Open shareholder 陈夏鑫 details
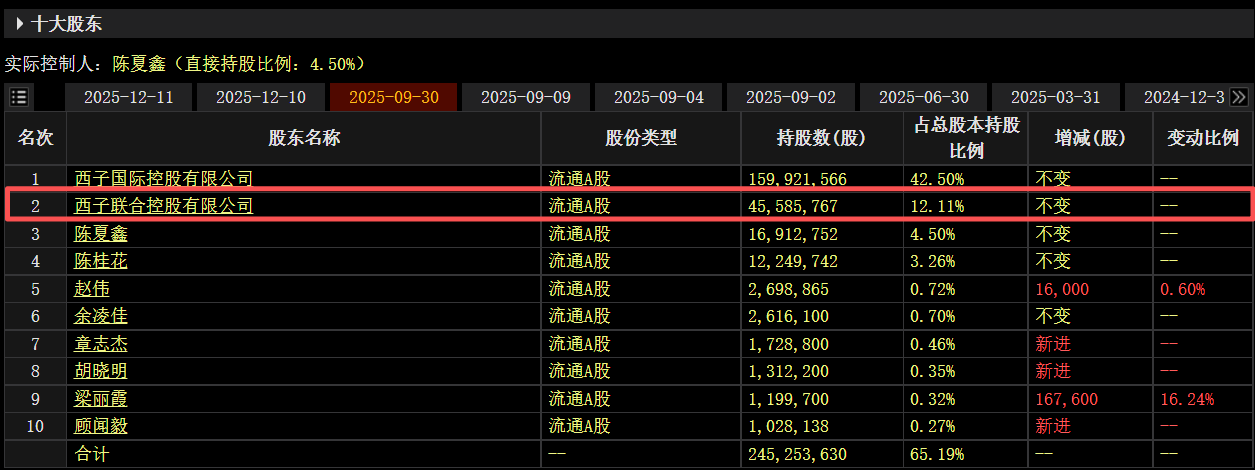1255x470 pixels. tap(102, 234)
